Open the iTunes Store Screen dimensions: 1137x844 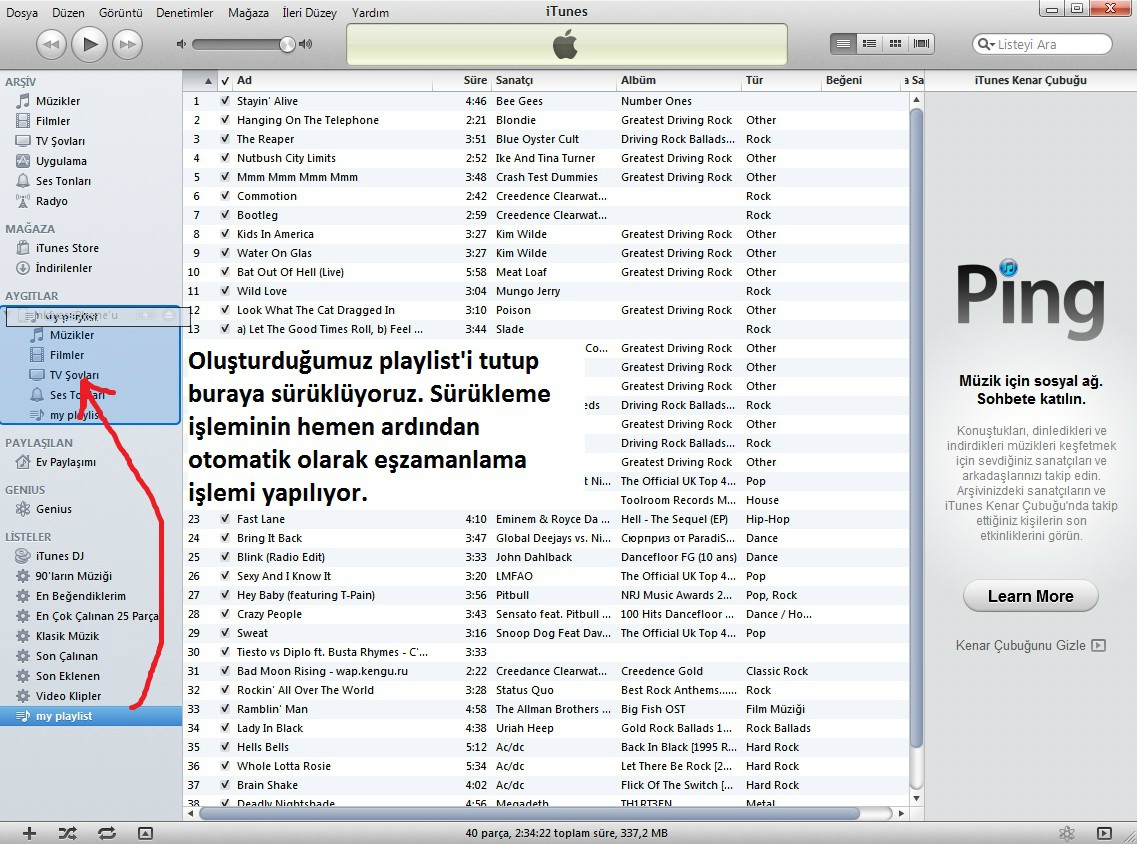(67, 248)
